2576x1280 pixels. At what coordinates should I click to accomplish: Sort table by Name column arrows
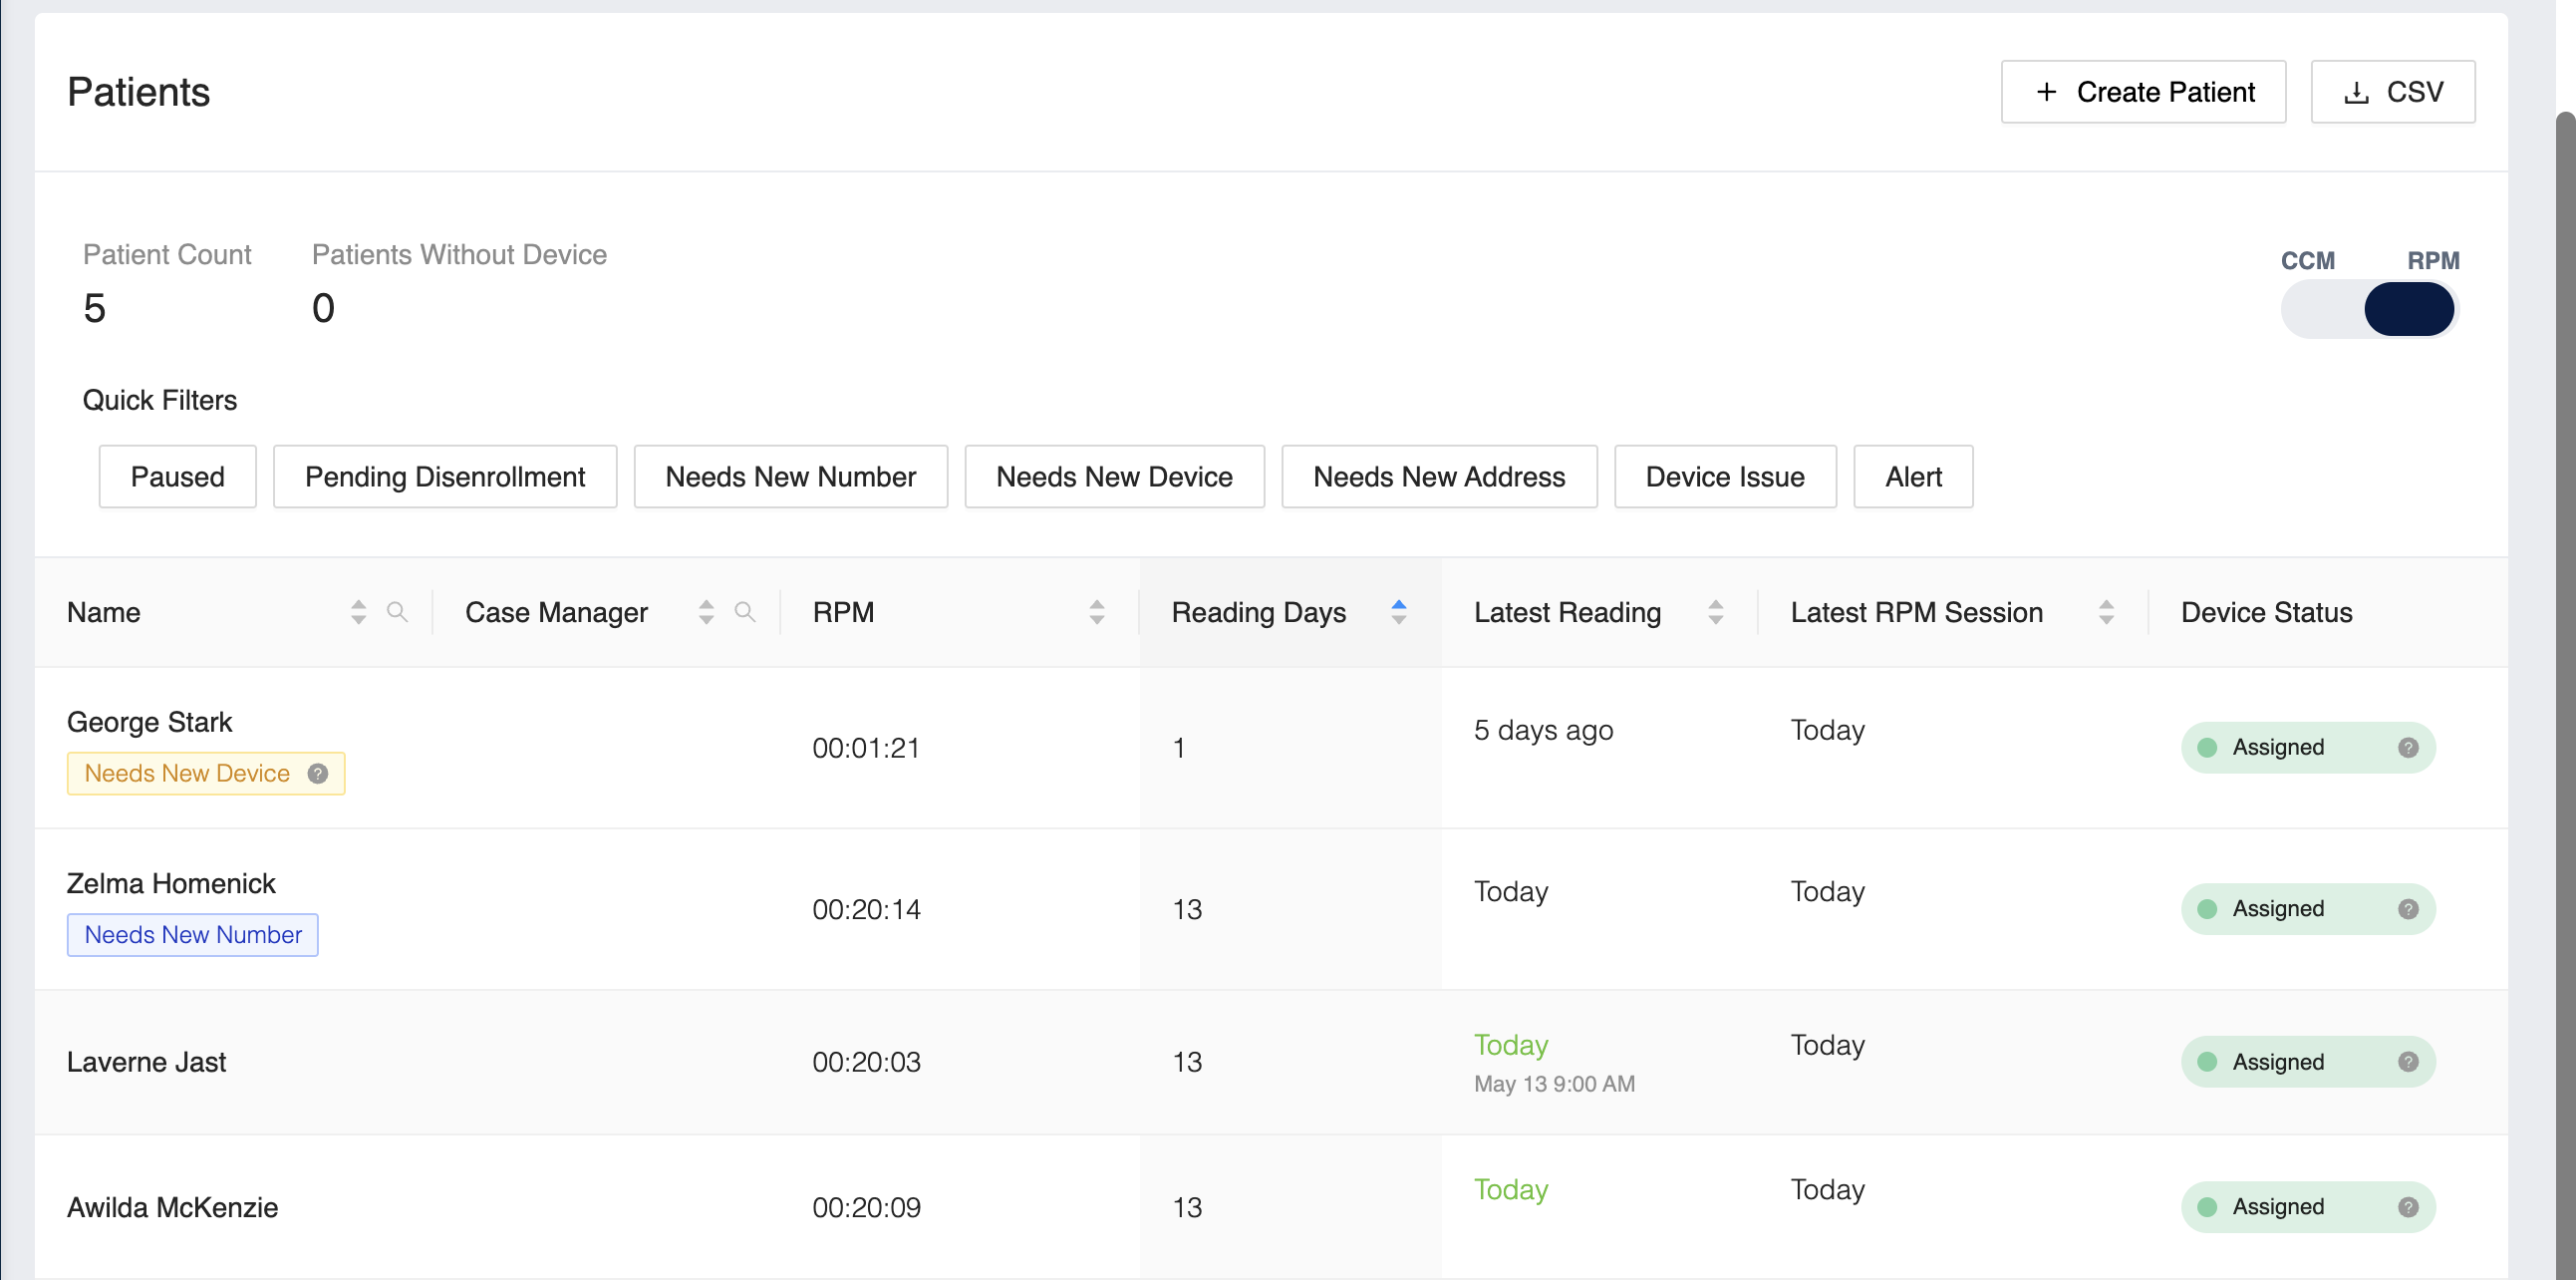[358, 612]
